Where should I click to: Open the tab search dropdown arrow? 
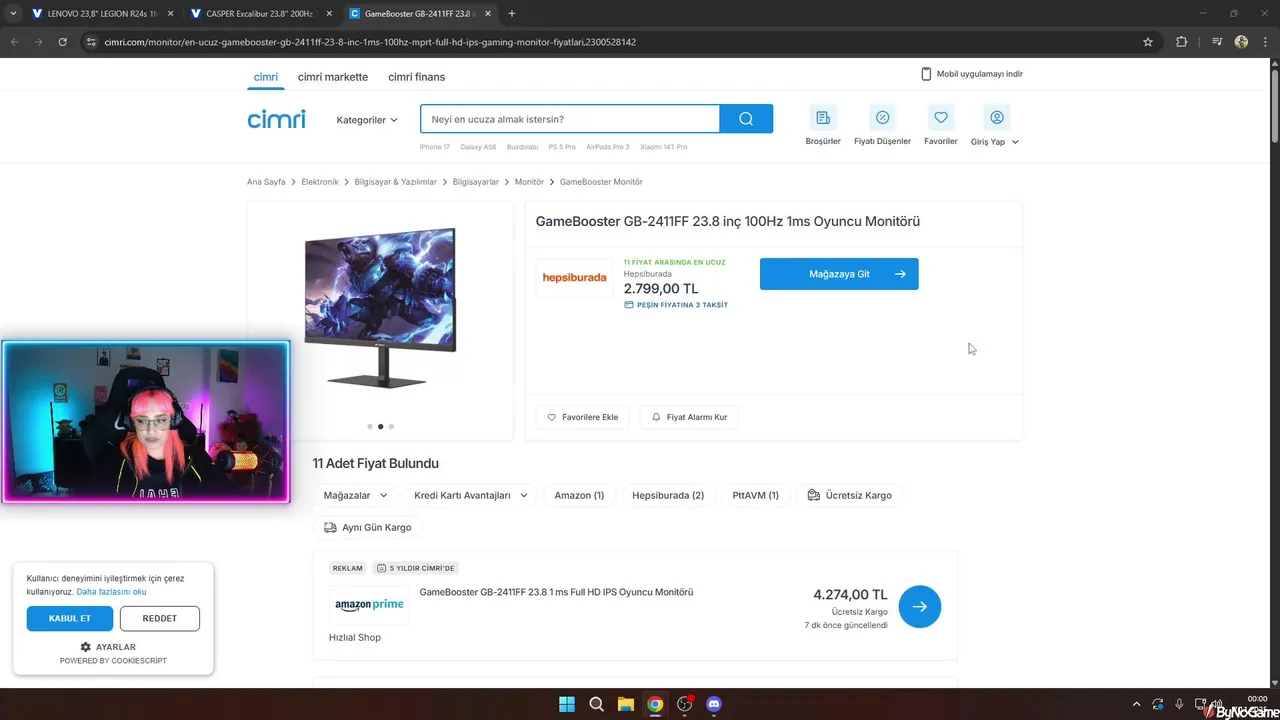click(13, 14)
